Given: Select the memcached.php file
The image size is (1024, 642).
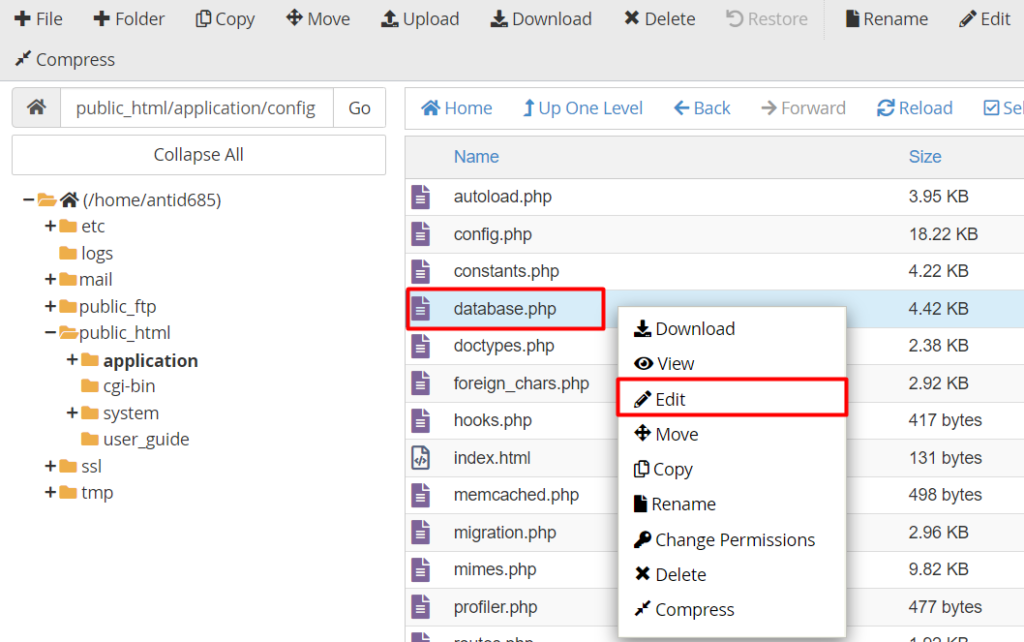Looking at the screenshot, I should tap(516, 495).
